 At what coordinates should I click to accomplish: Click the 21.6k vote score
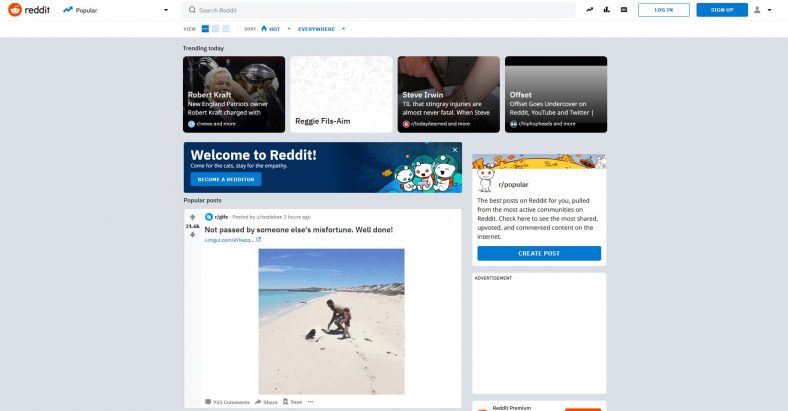(x=192, y=226)
